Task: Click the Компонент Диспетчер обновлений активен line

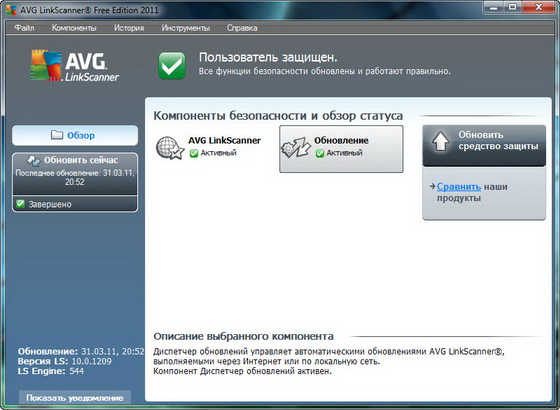Action: tap(242, 371)
